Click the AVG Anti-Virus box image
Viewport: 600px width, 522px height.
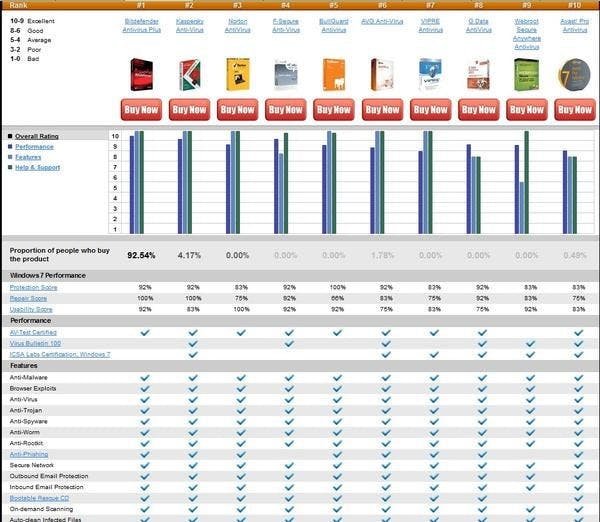(x=382, y=74)
